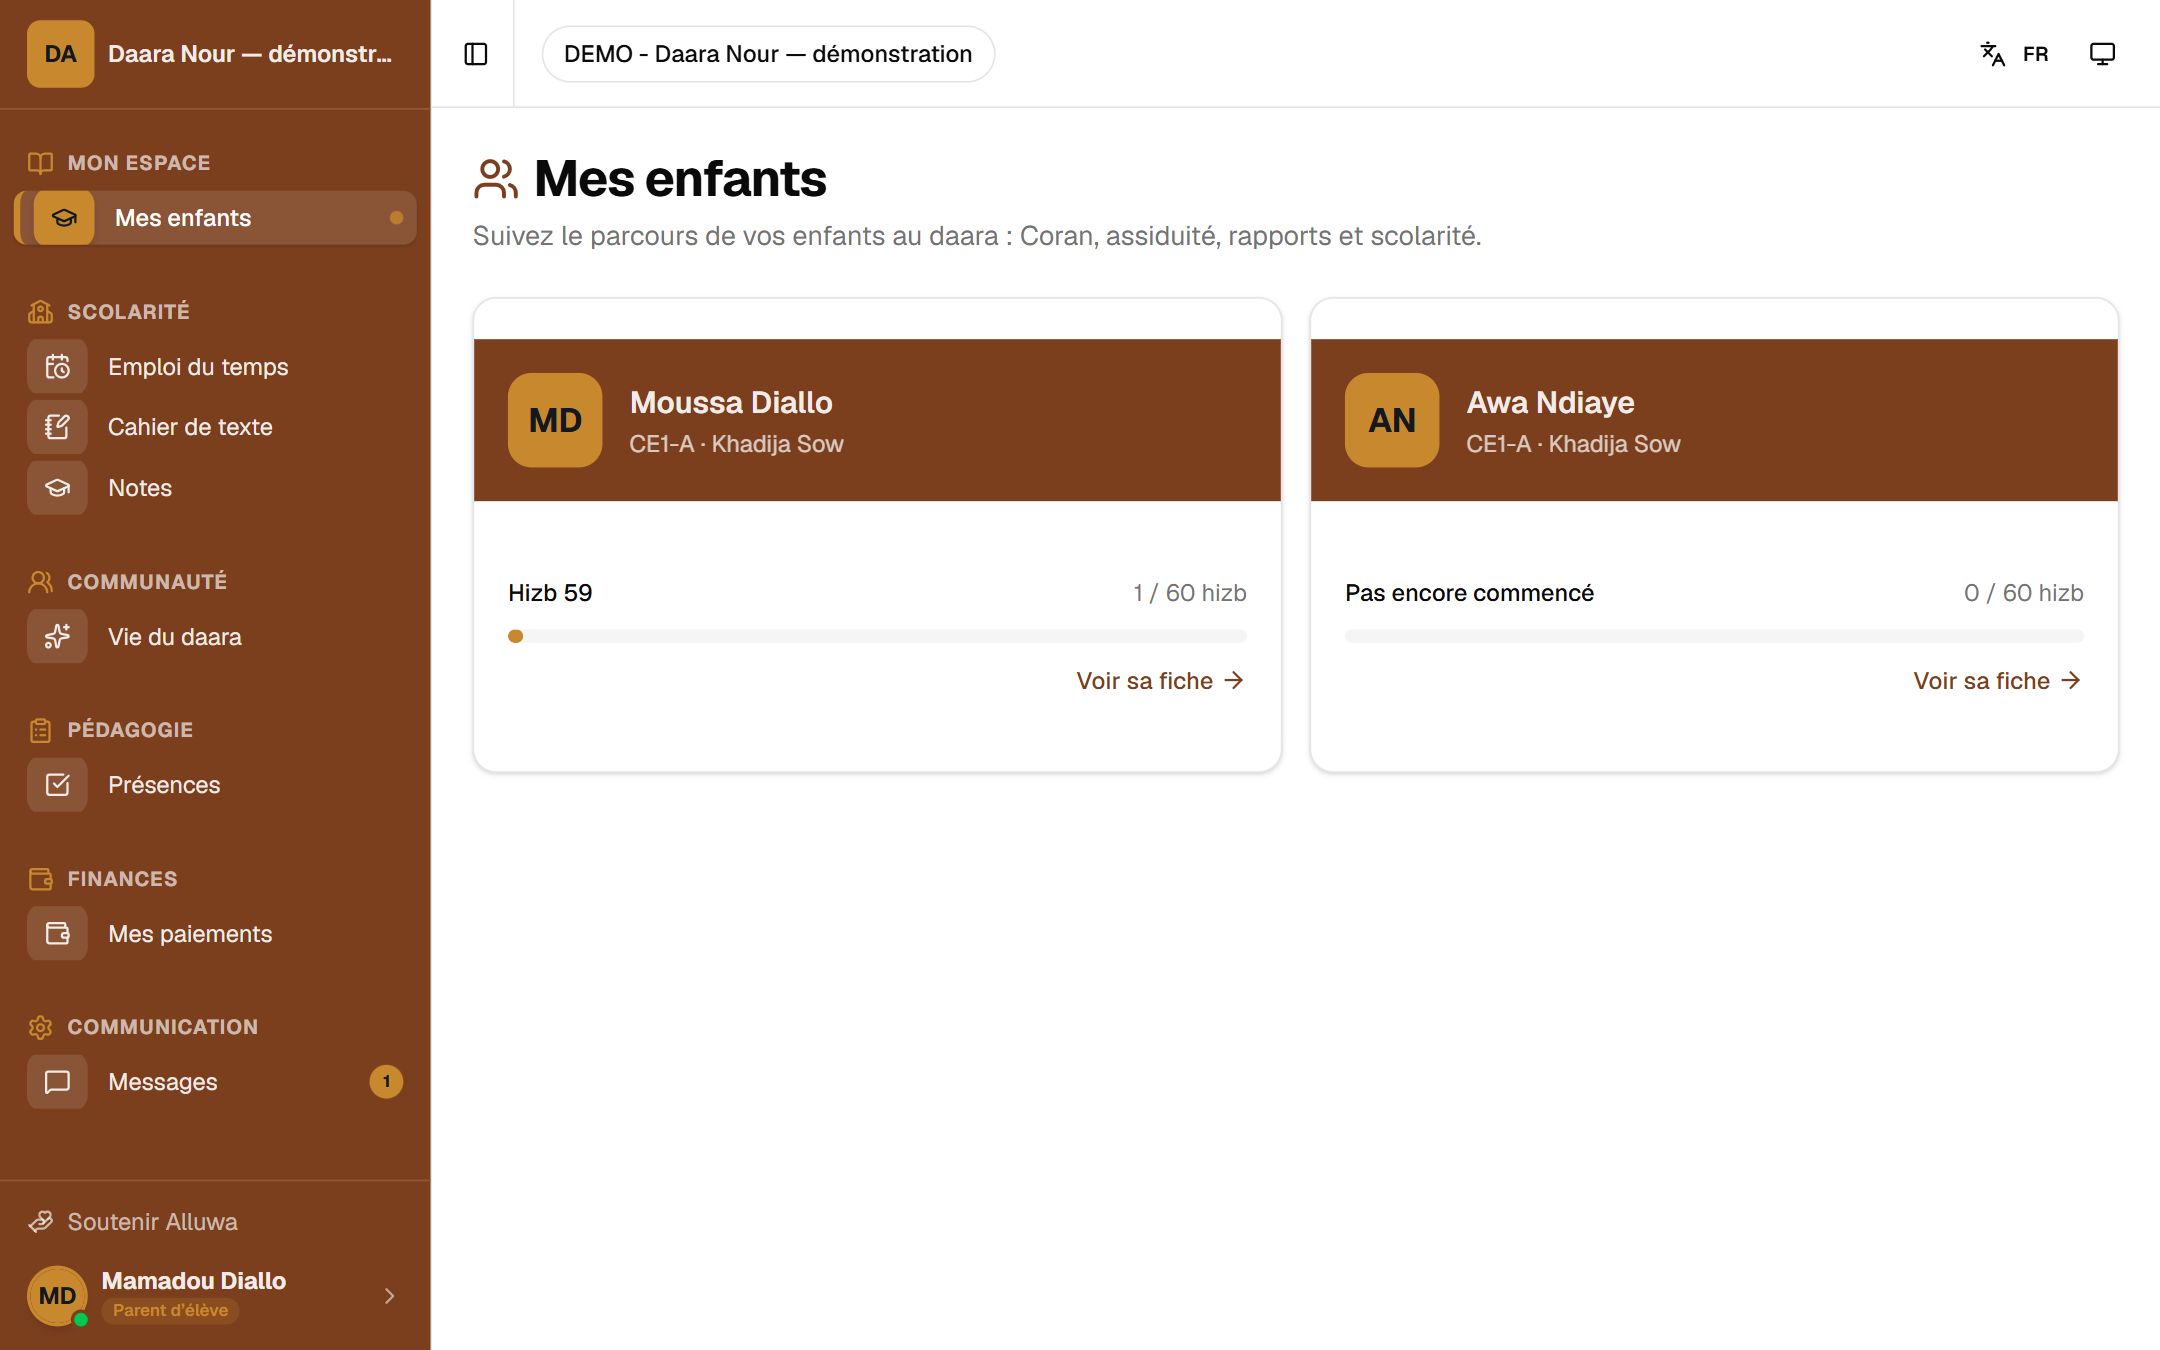Click the Notes graduation cap icon

tap(57, 488)
